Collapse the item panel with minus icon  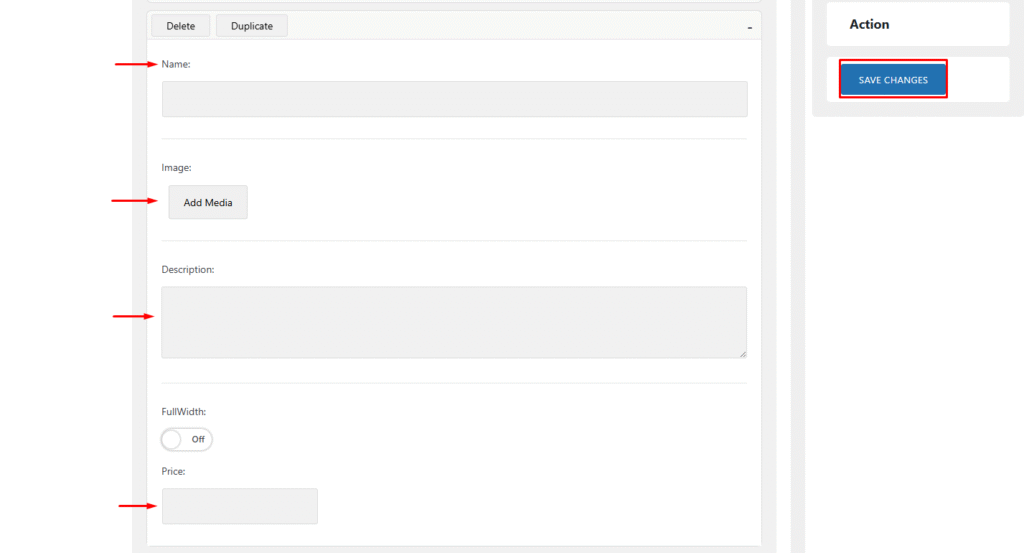coord(749,28)
